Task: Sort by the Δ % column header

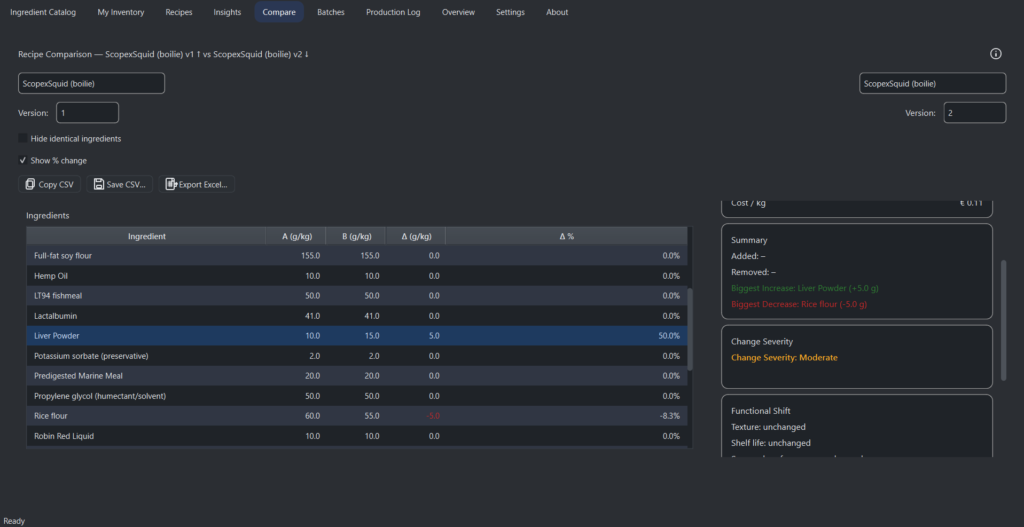Action: tap(566, 236)
